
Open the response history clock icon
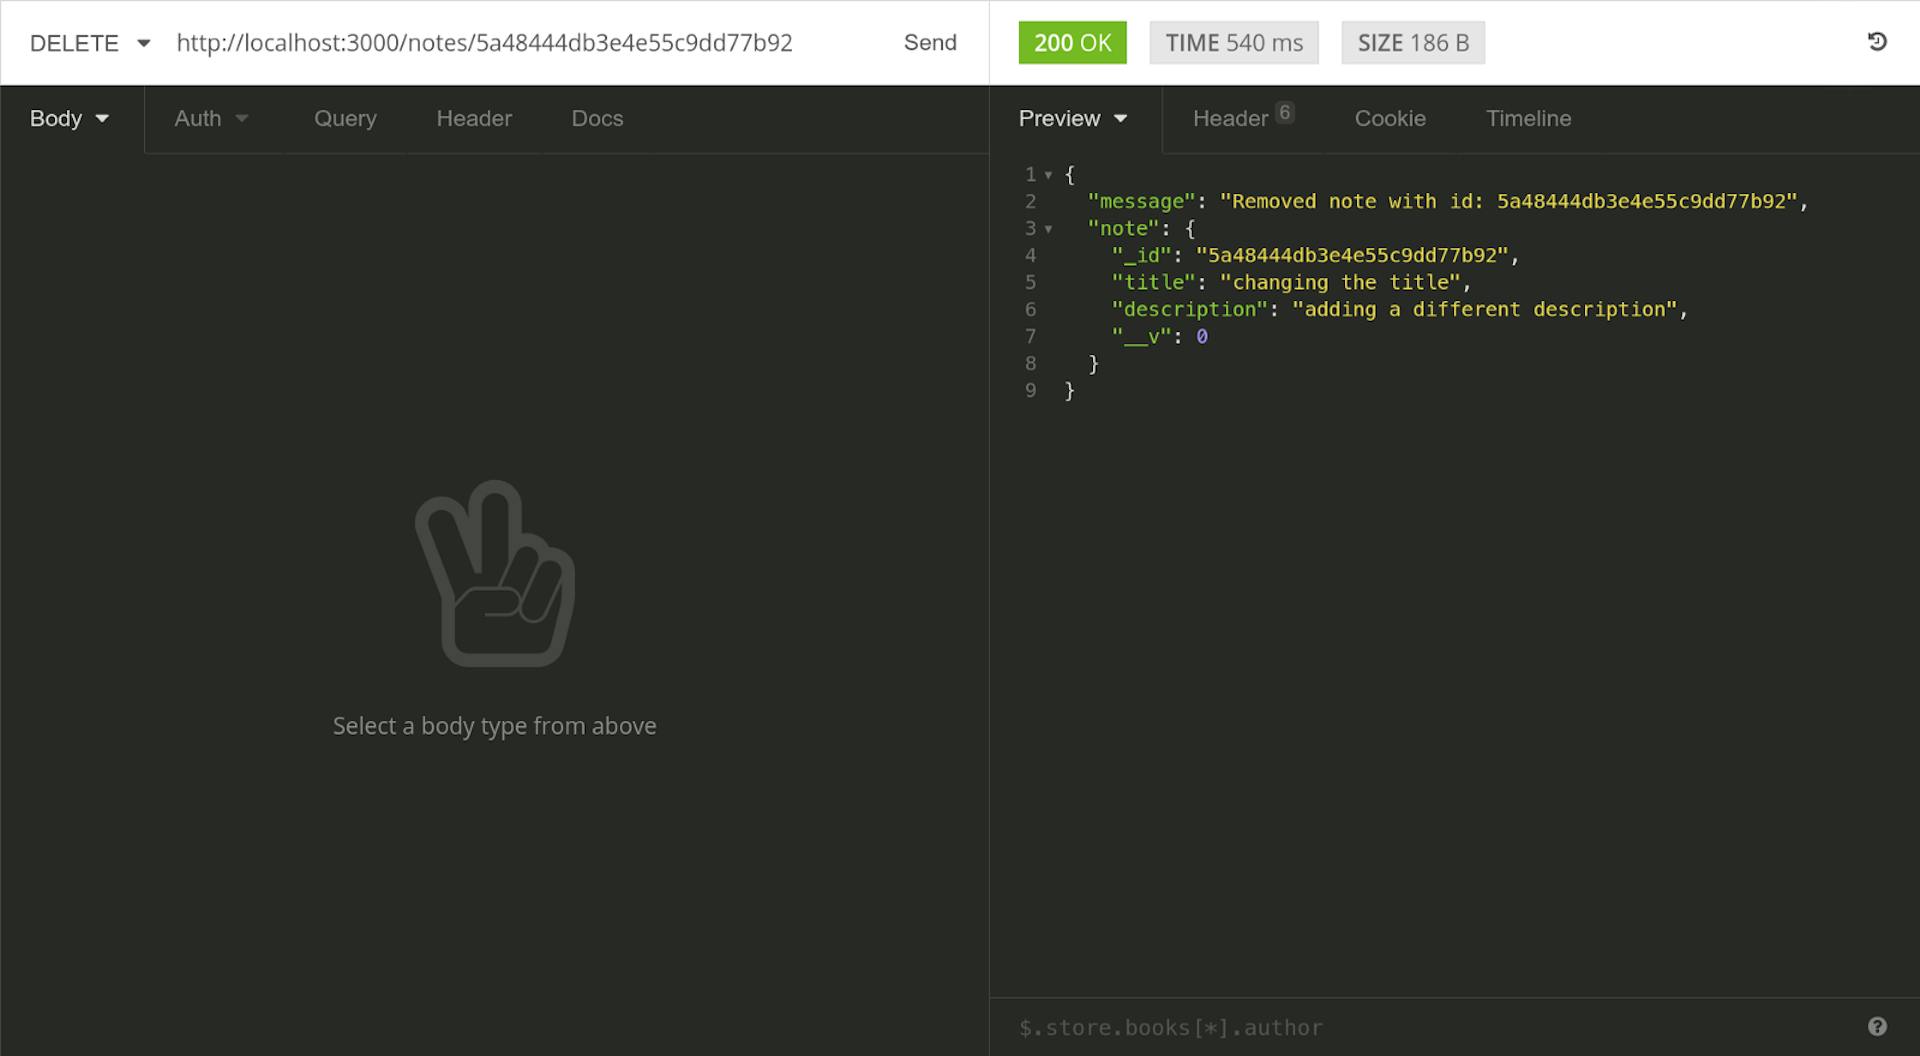[x=1876, y=42]
